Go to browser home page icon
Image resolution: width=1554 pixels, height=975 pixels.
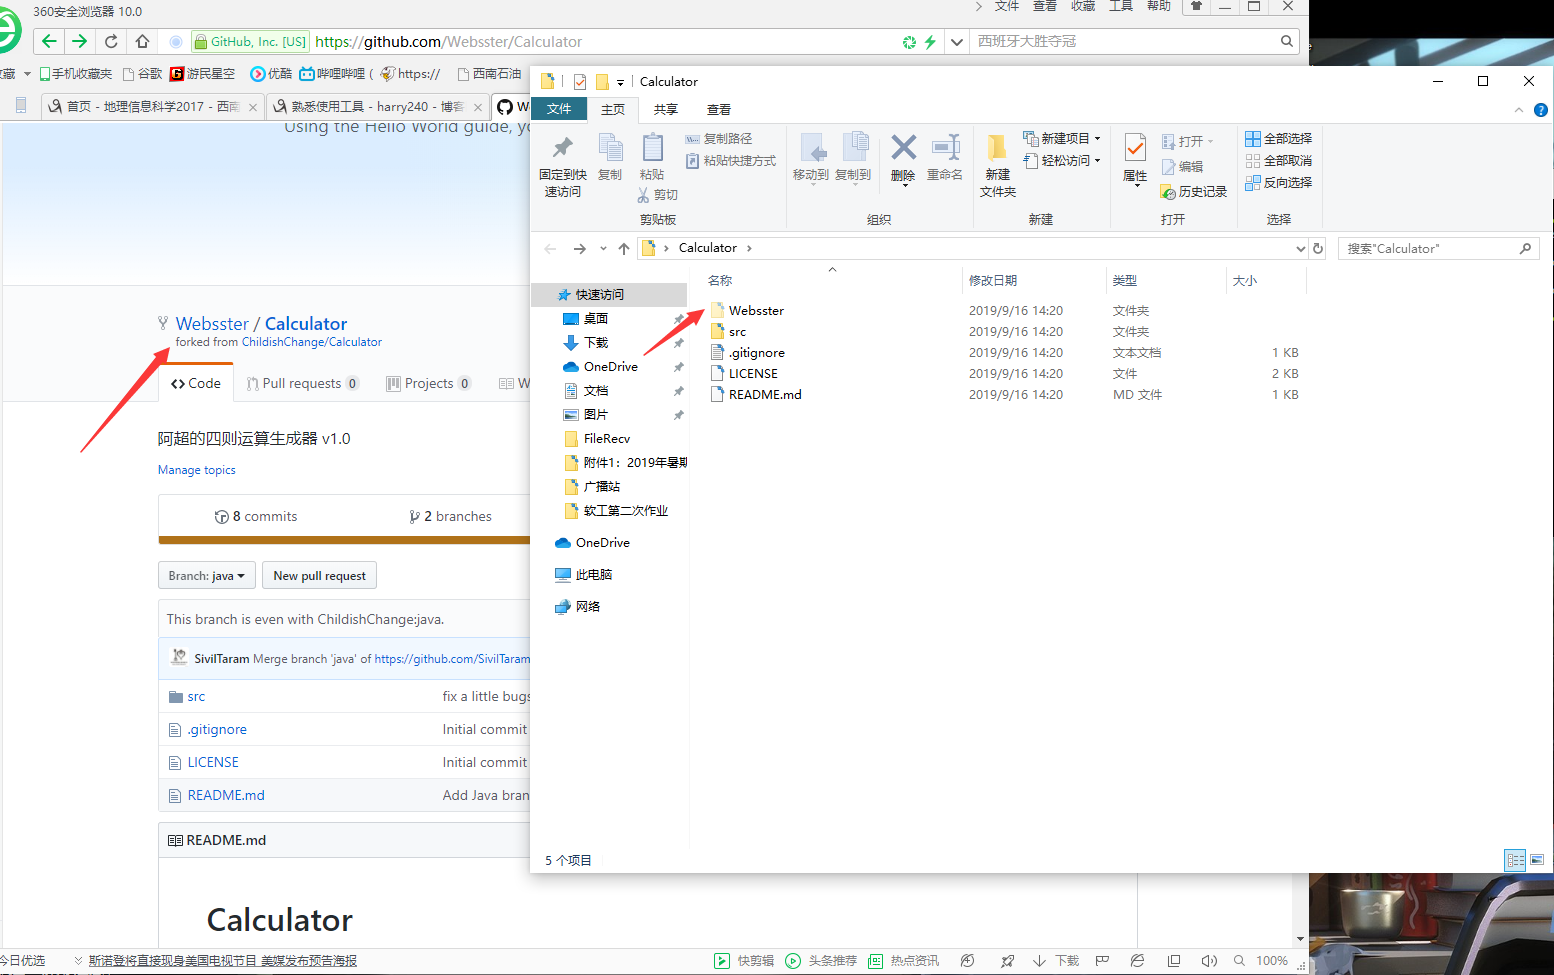142,41
